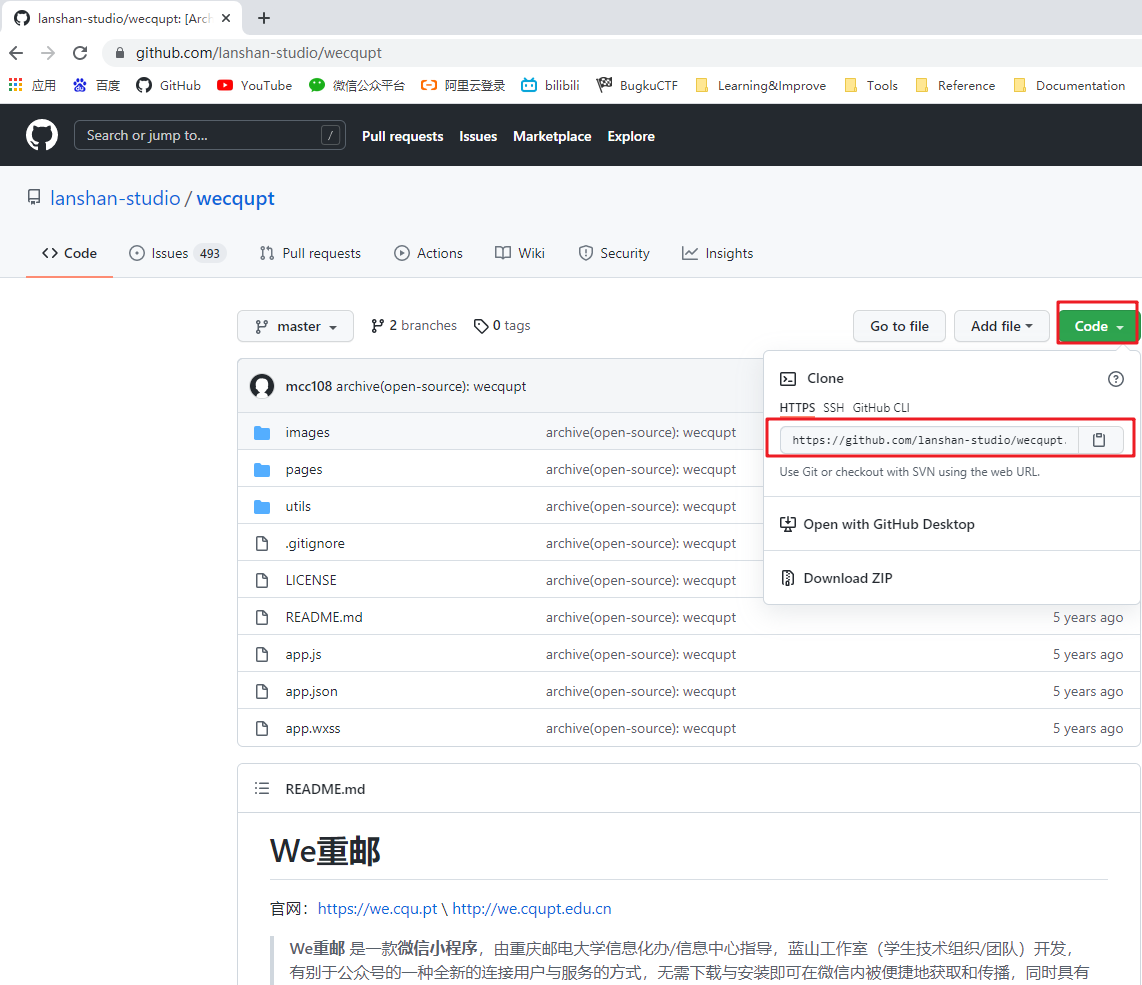1142x985 pixels.
Task: Open Marketplace in the top header
Action: (x=552, y=136)
